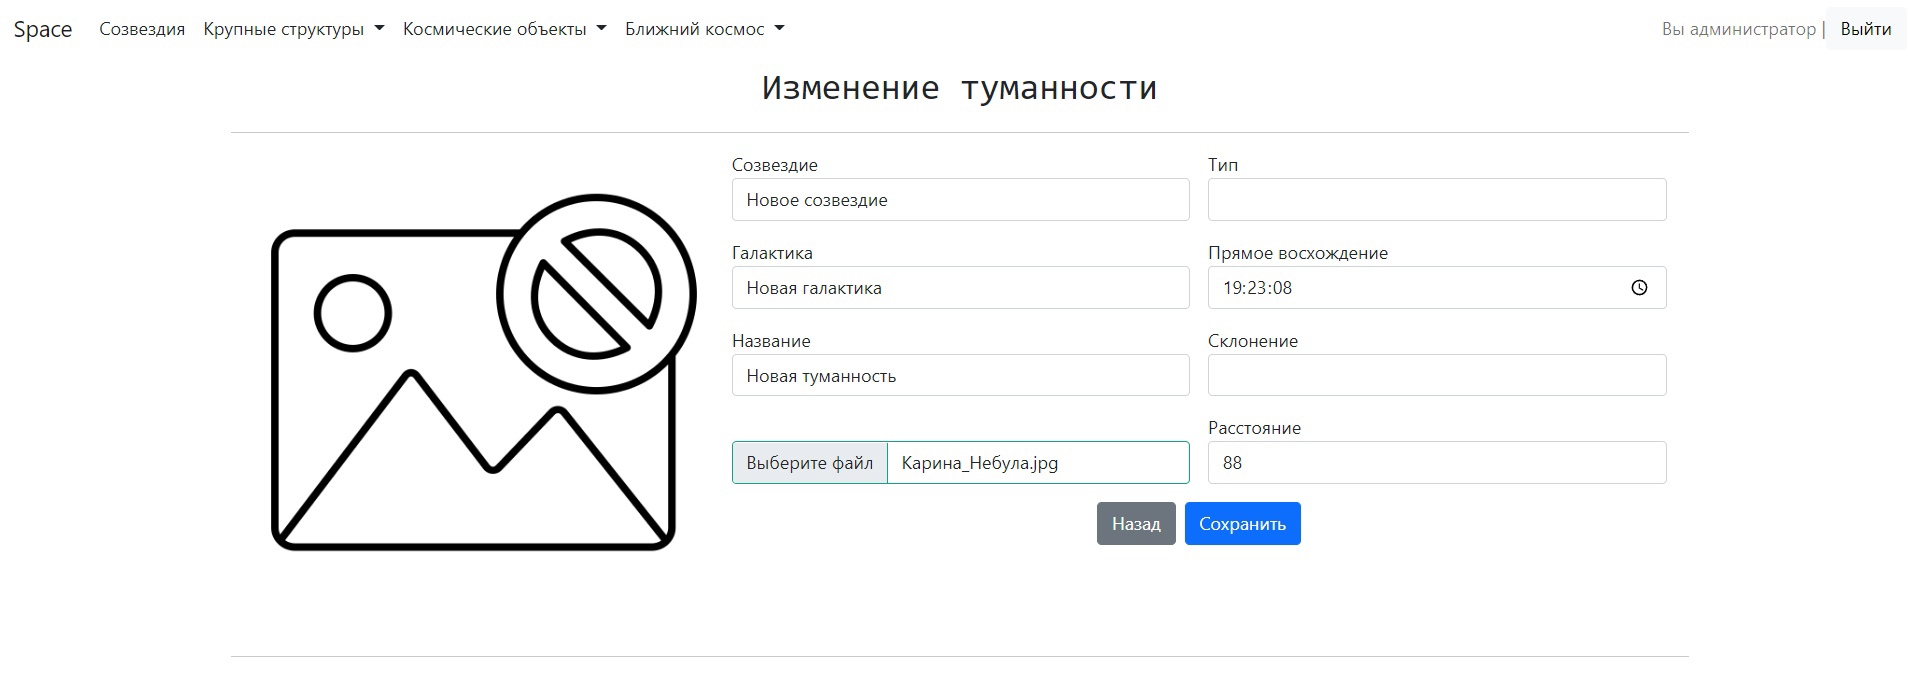This screenshot has width=1920, height=684.
Task: Expand the Крупные структуры dropdown menu
Action: click(x=294, y=29)
